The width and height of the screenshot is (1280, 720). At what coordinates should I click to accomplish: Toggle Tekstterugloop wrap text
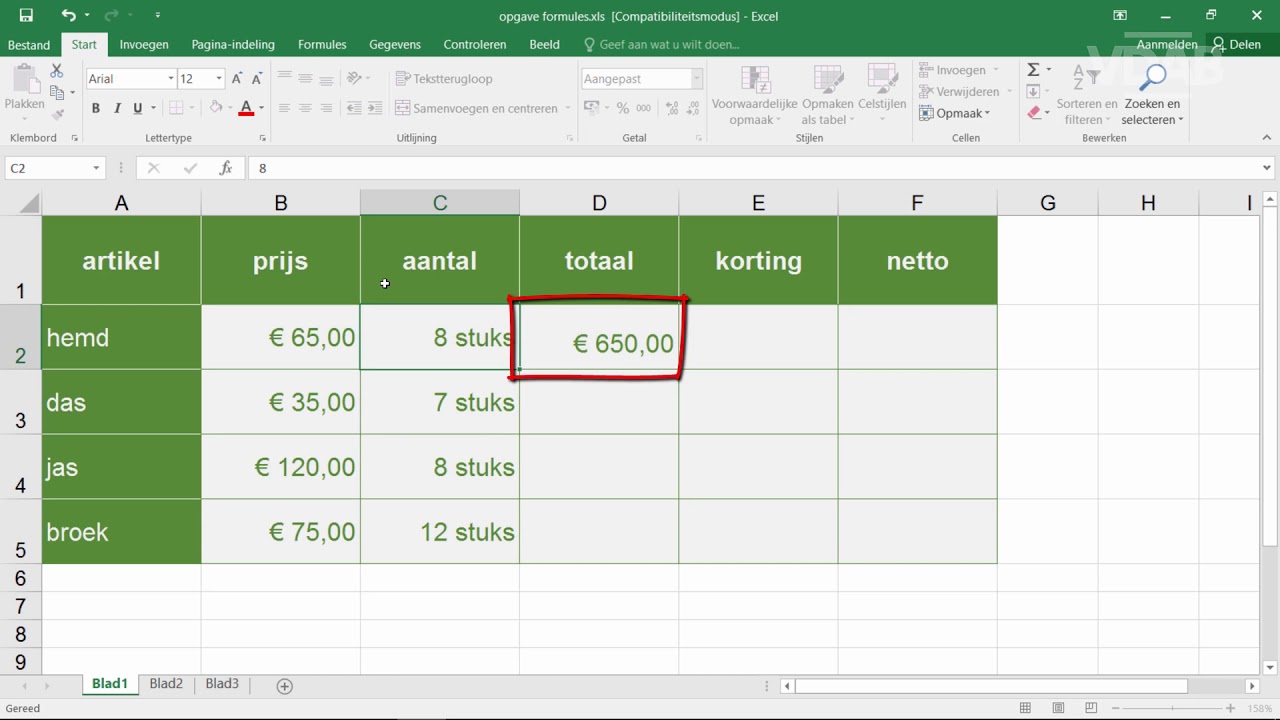coord(445,78)
